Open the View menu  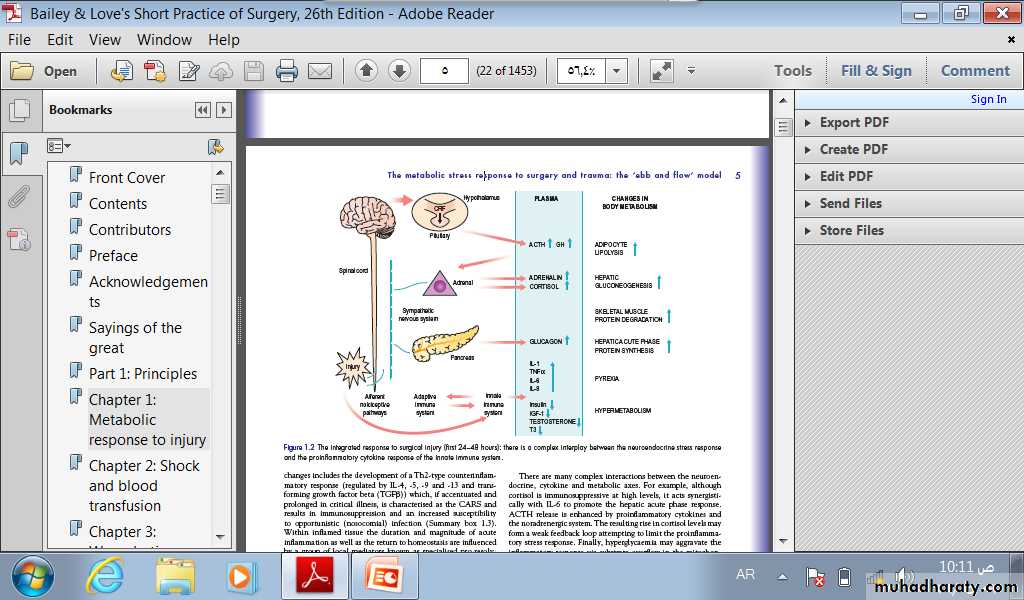click(x=104, y=40)
